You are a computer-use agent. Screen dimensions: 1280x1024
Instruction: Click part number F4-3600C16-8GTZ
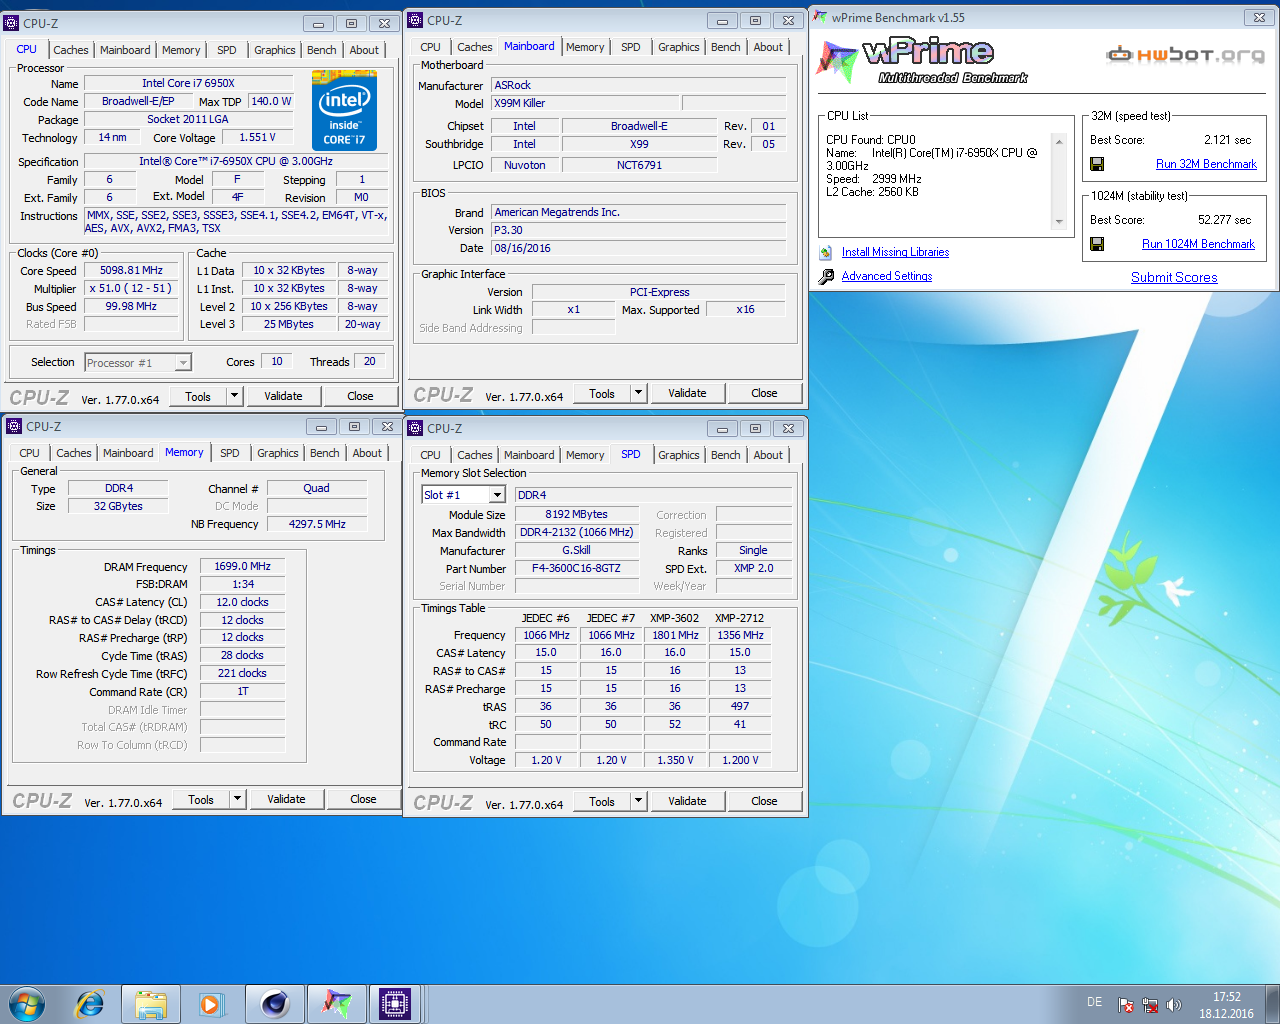pyautogui.click(x=576, y=568)
